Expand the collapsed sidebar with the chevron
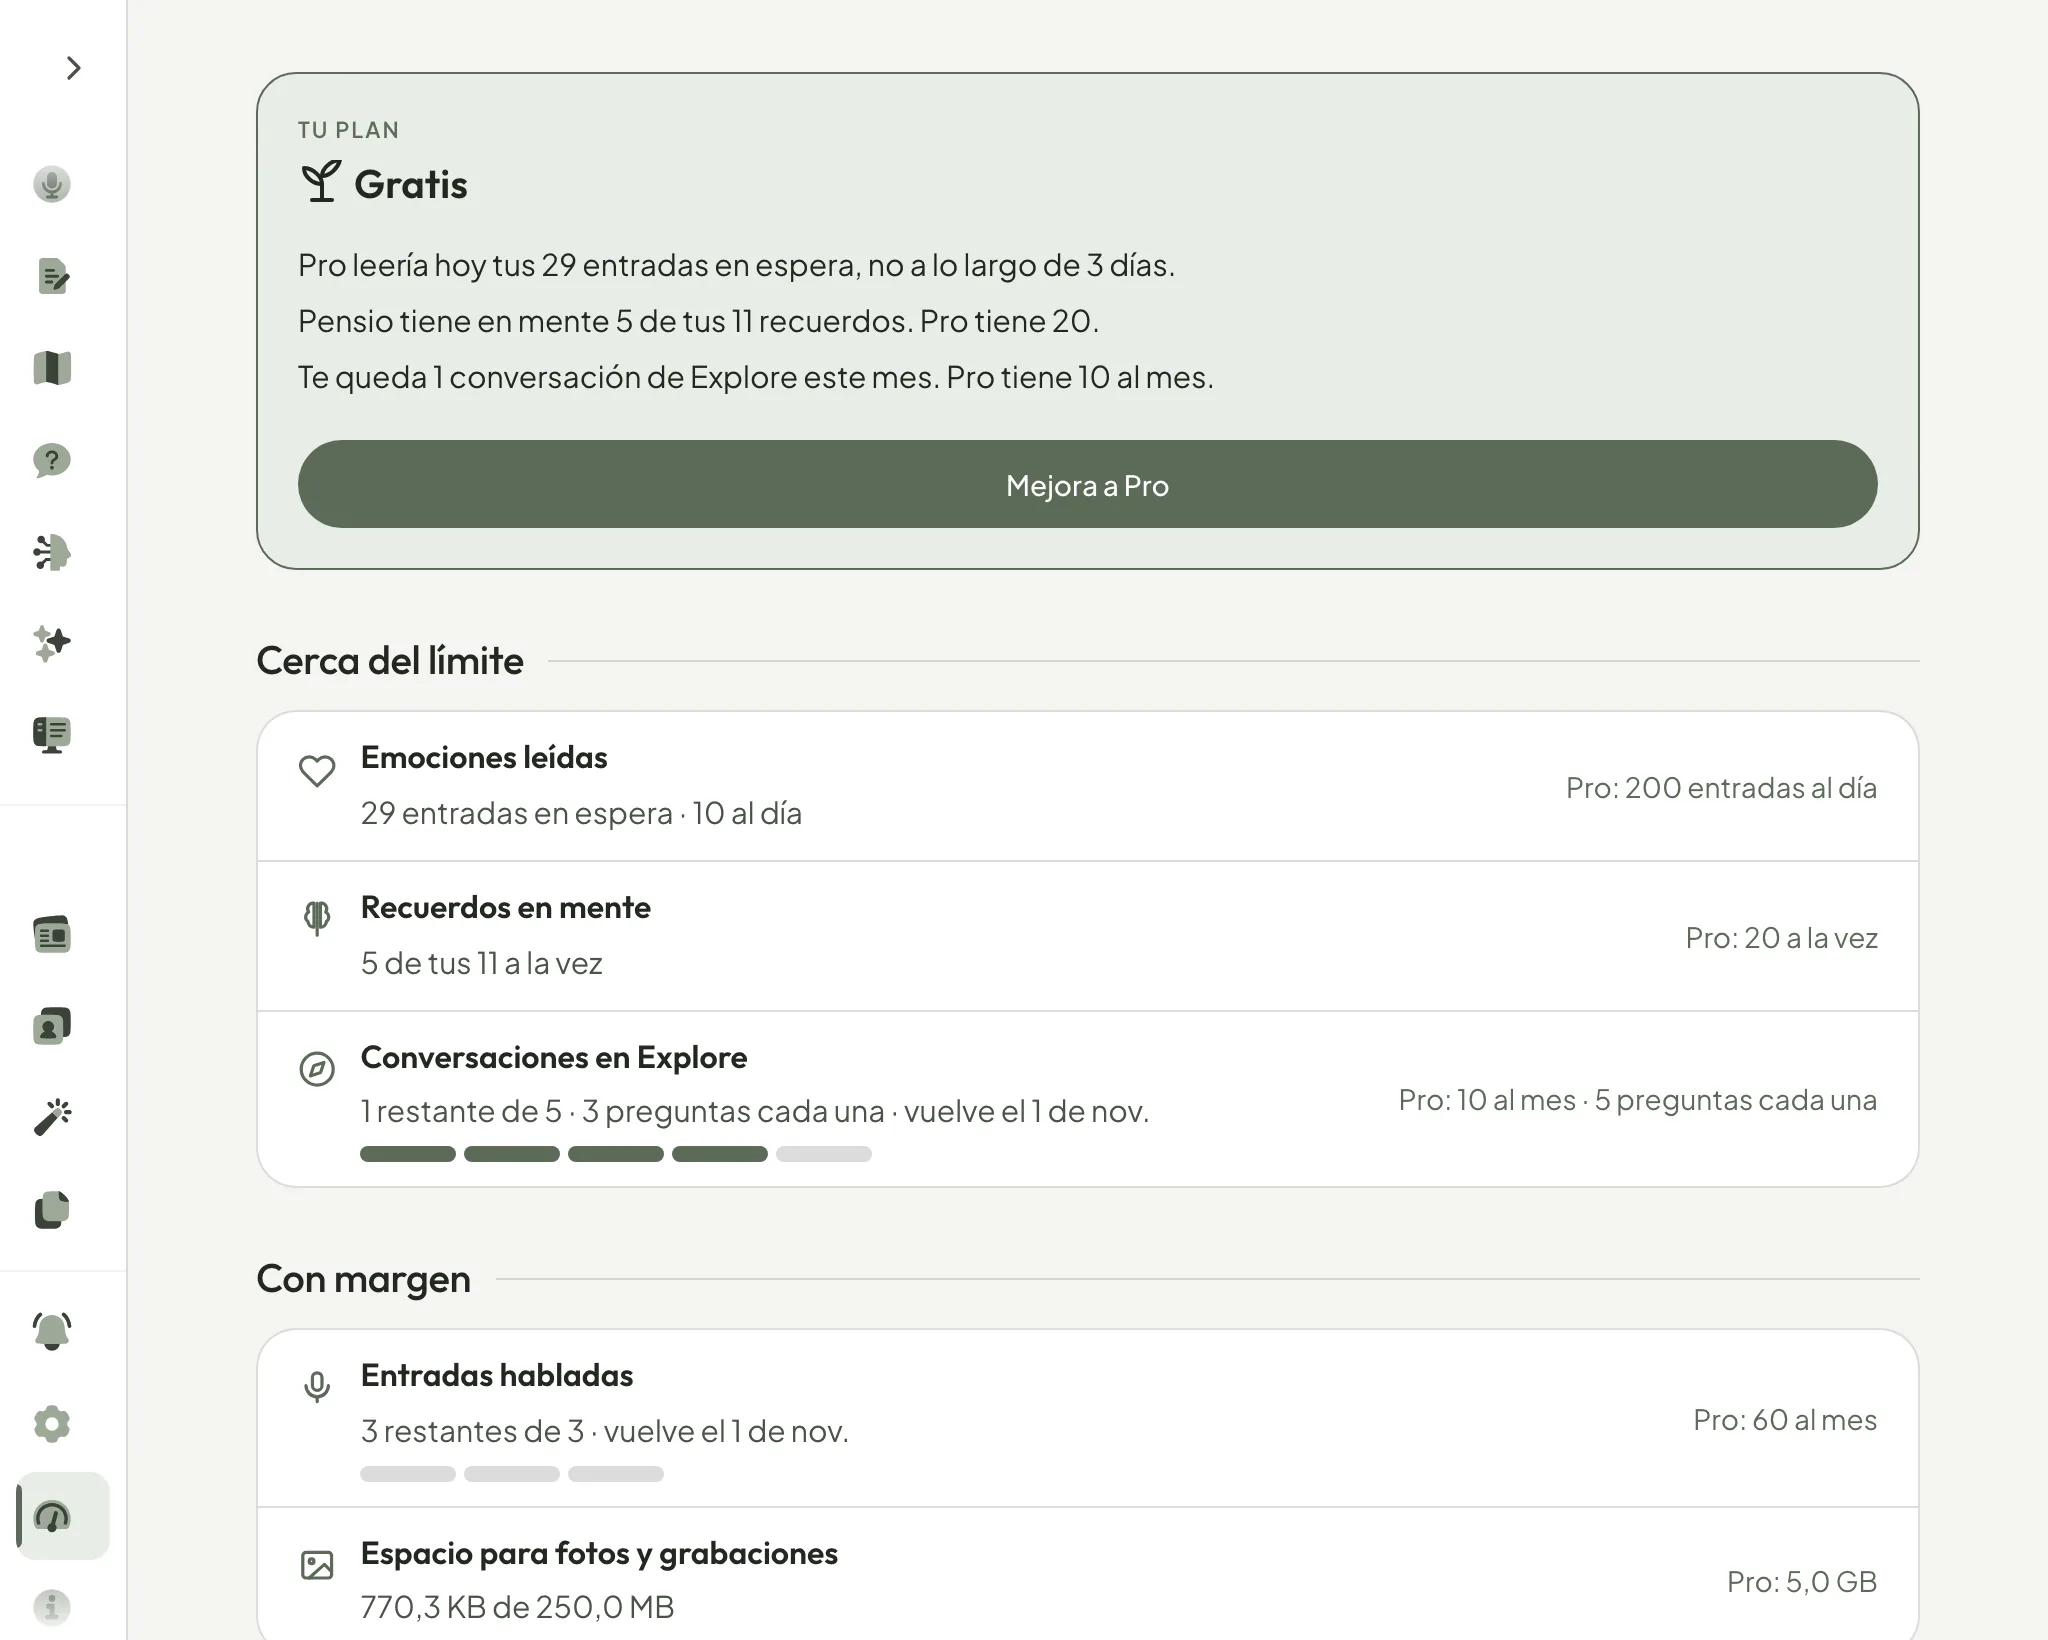Viewport: 2048px width, 1640px height. 73,68
